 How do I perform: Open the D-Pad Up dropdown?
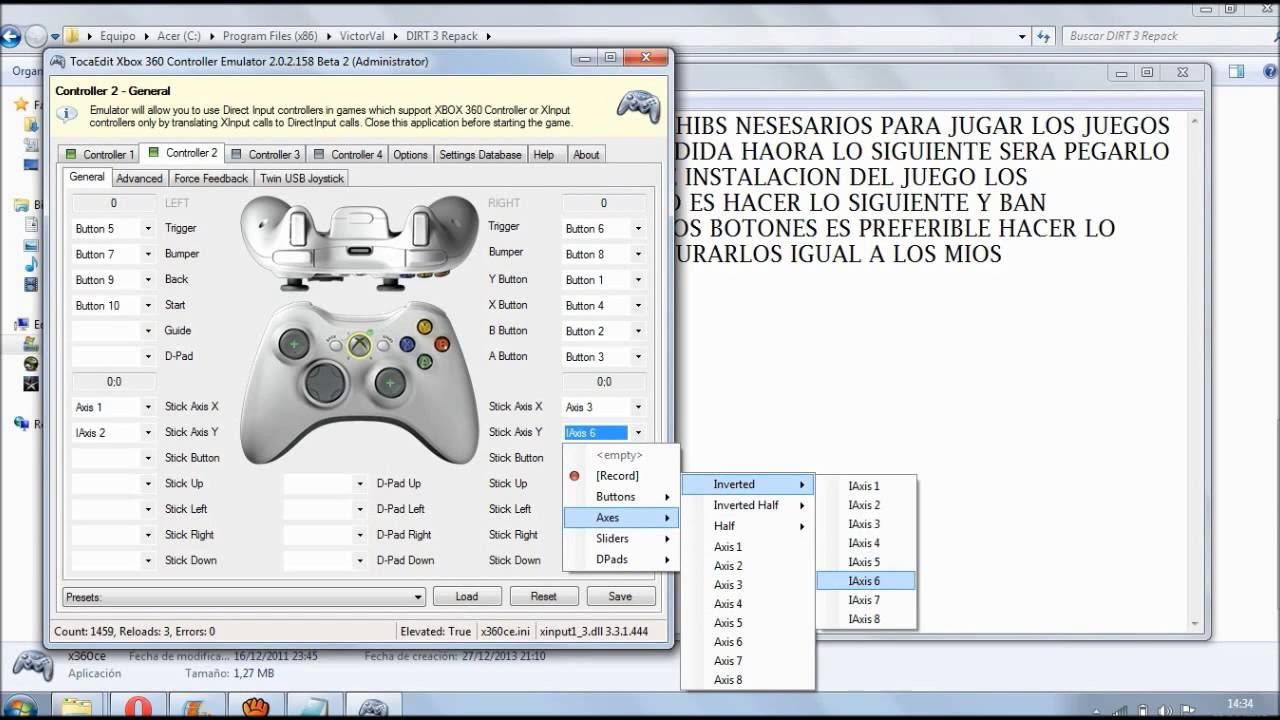click(x=360, y=484)
